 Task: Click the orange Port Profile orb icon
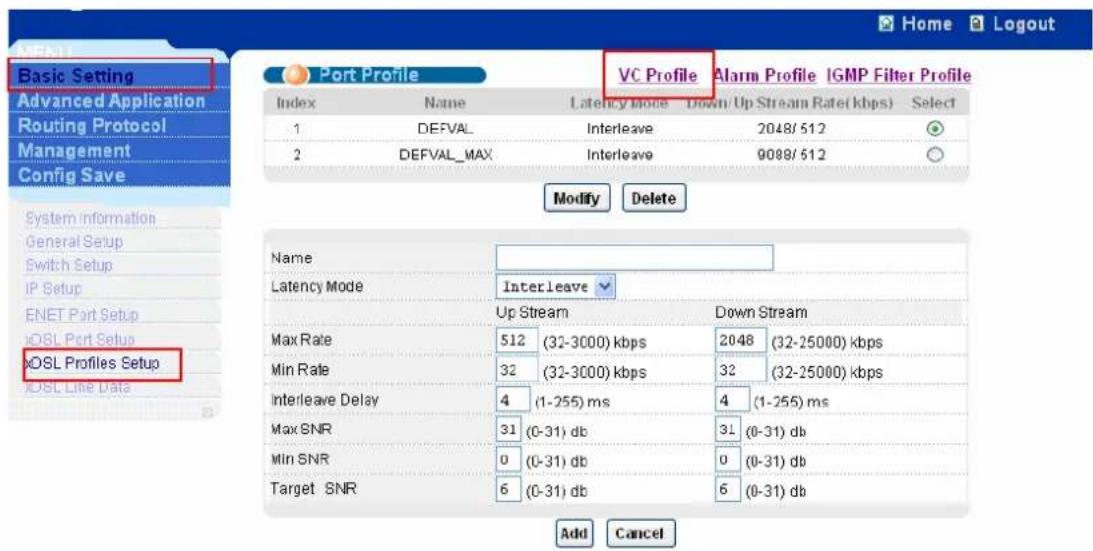(294, 75)
